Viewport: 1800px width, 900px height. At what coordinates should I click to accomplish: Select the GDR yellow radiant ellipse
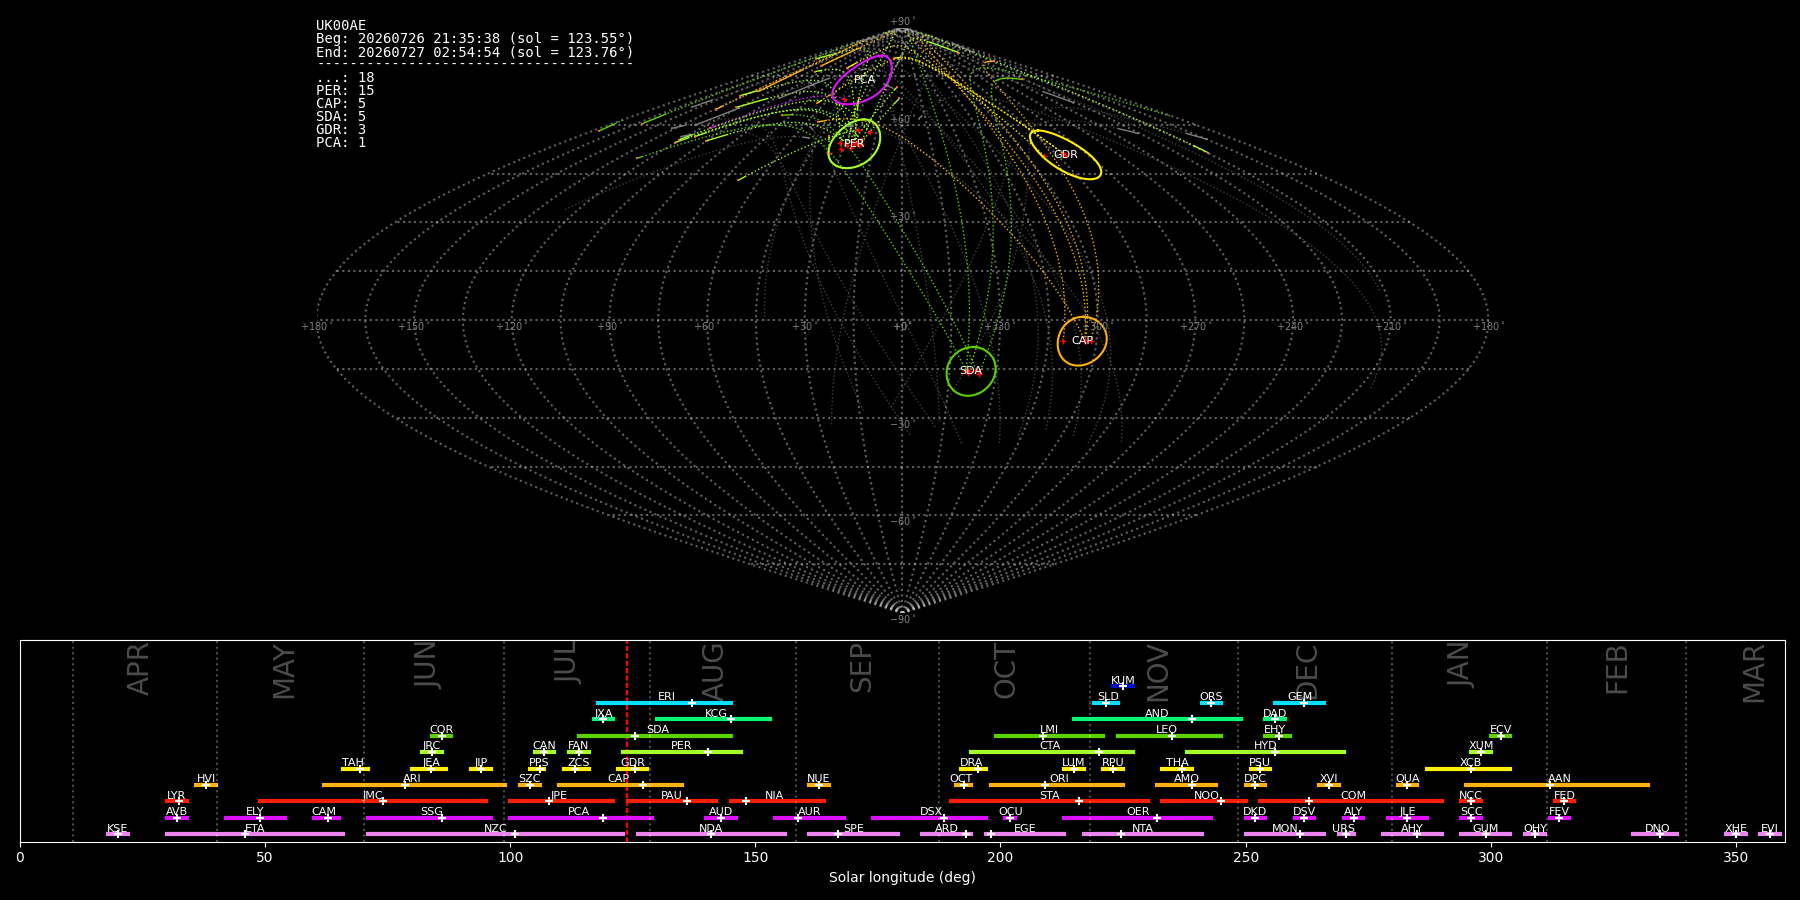click(x=1065, y=155)
